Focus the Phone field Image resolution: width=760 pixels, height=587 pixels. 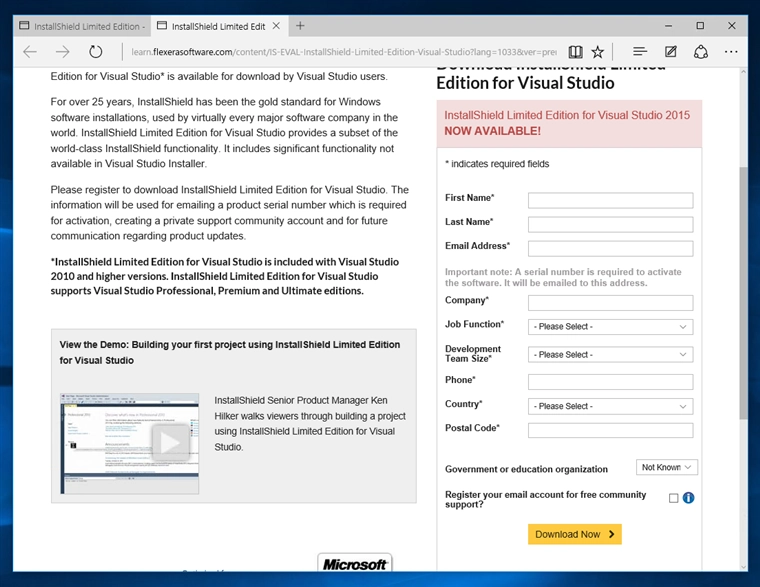coord(610,382)
